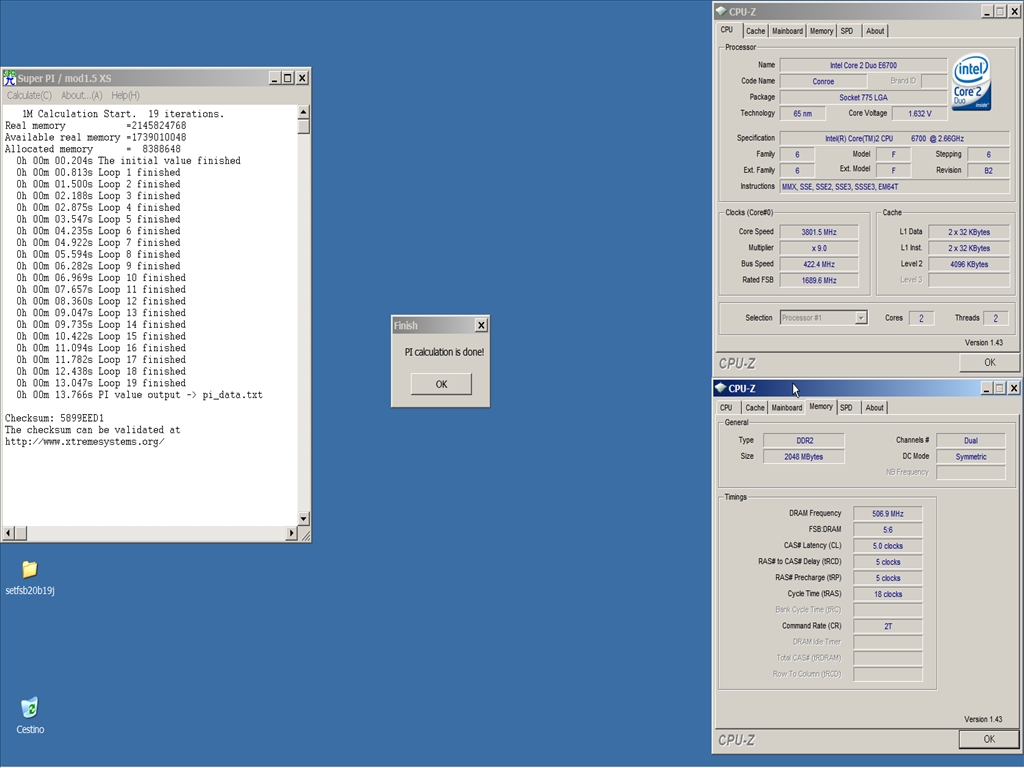Click the Name field 'Intel Core 2 Duo E6700'
The image size is (1024, 768).
(x=863, y=65)
